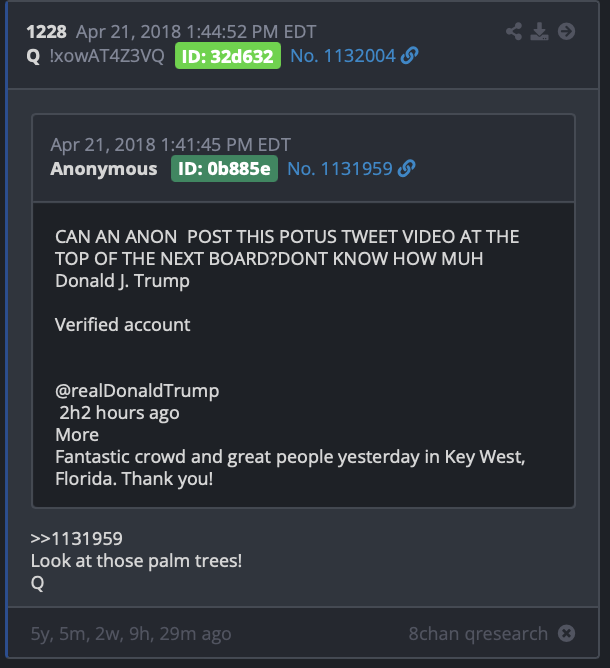The width and height of the screenshot is (610, 668).
Task: Open the post via the circled arrow icon
Action: [x=566, y=32]
